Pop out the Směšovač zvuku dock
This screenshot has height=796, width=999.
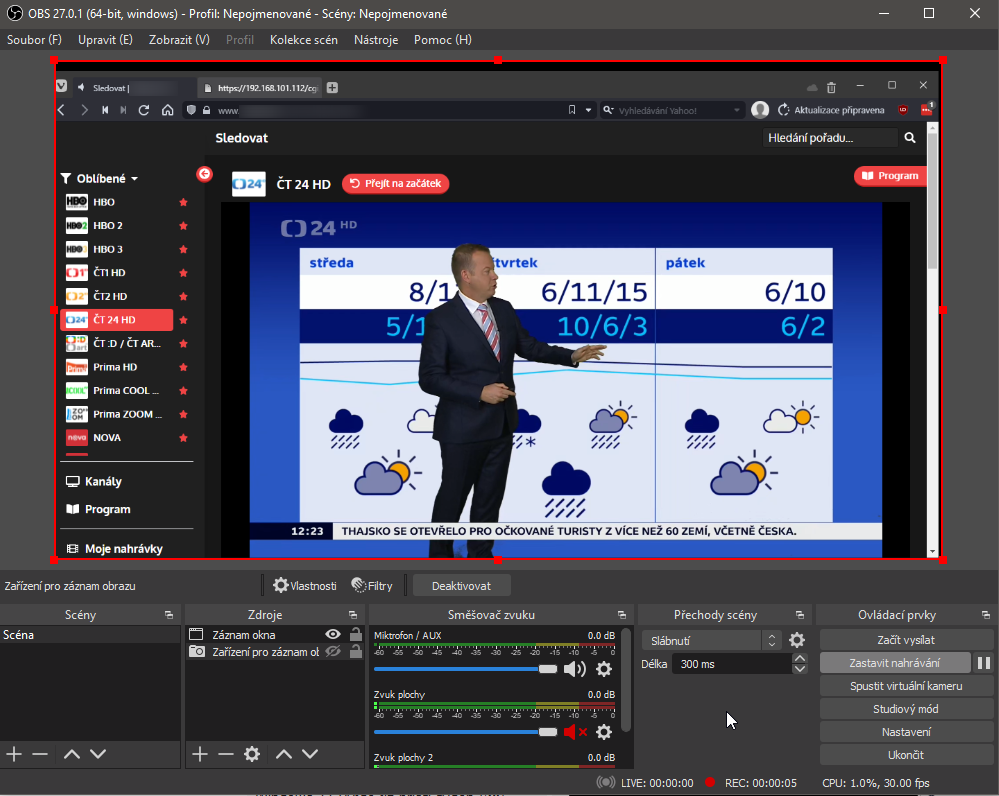point(623,615)
